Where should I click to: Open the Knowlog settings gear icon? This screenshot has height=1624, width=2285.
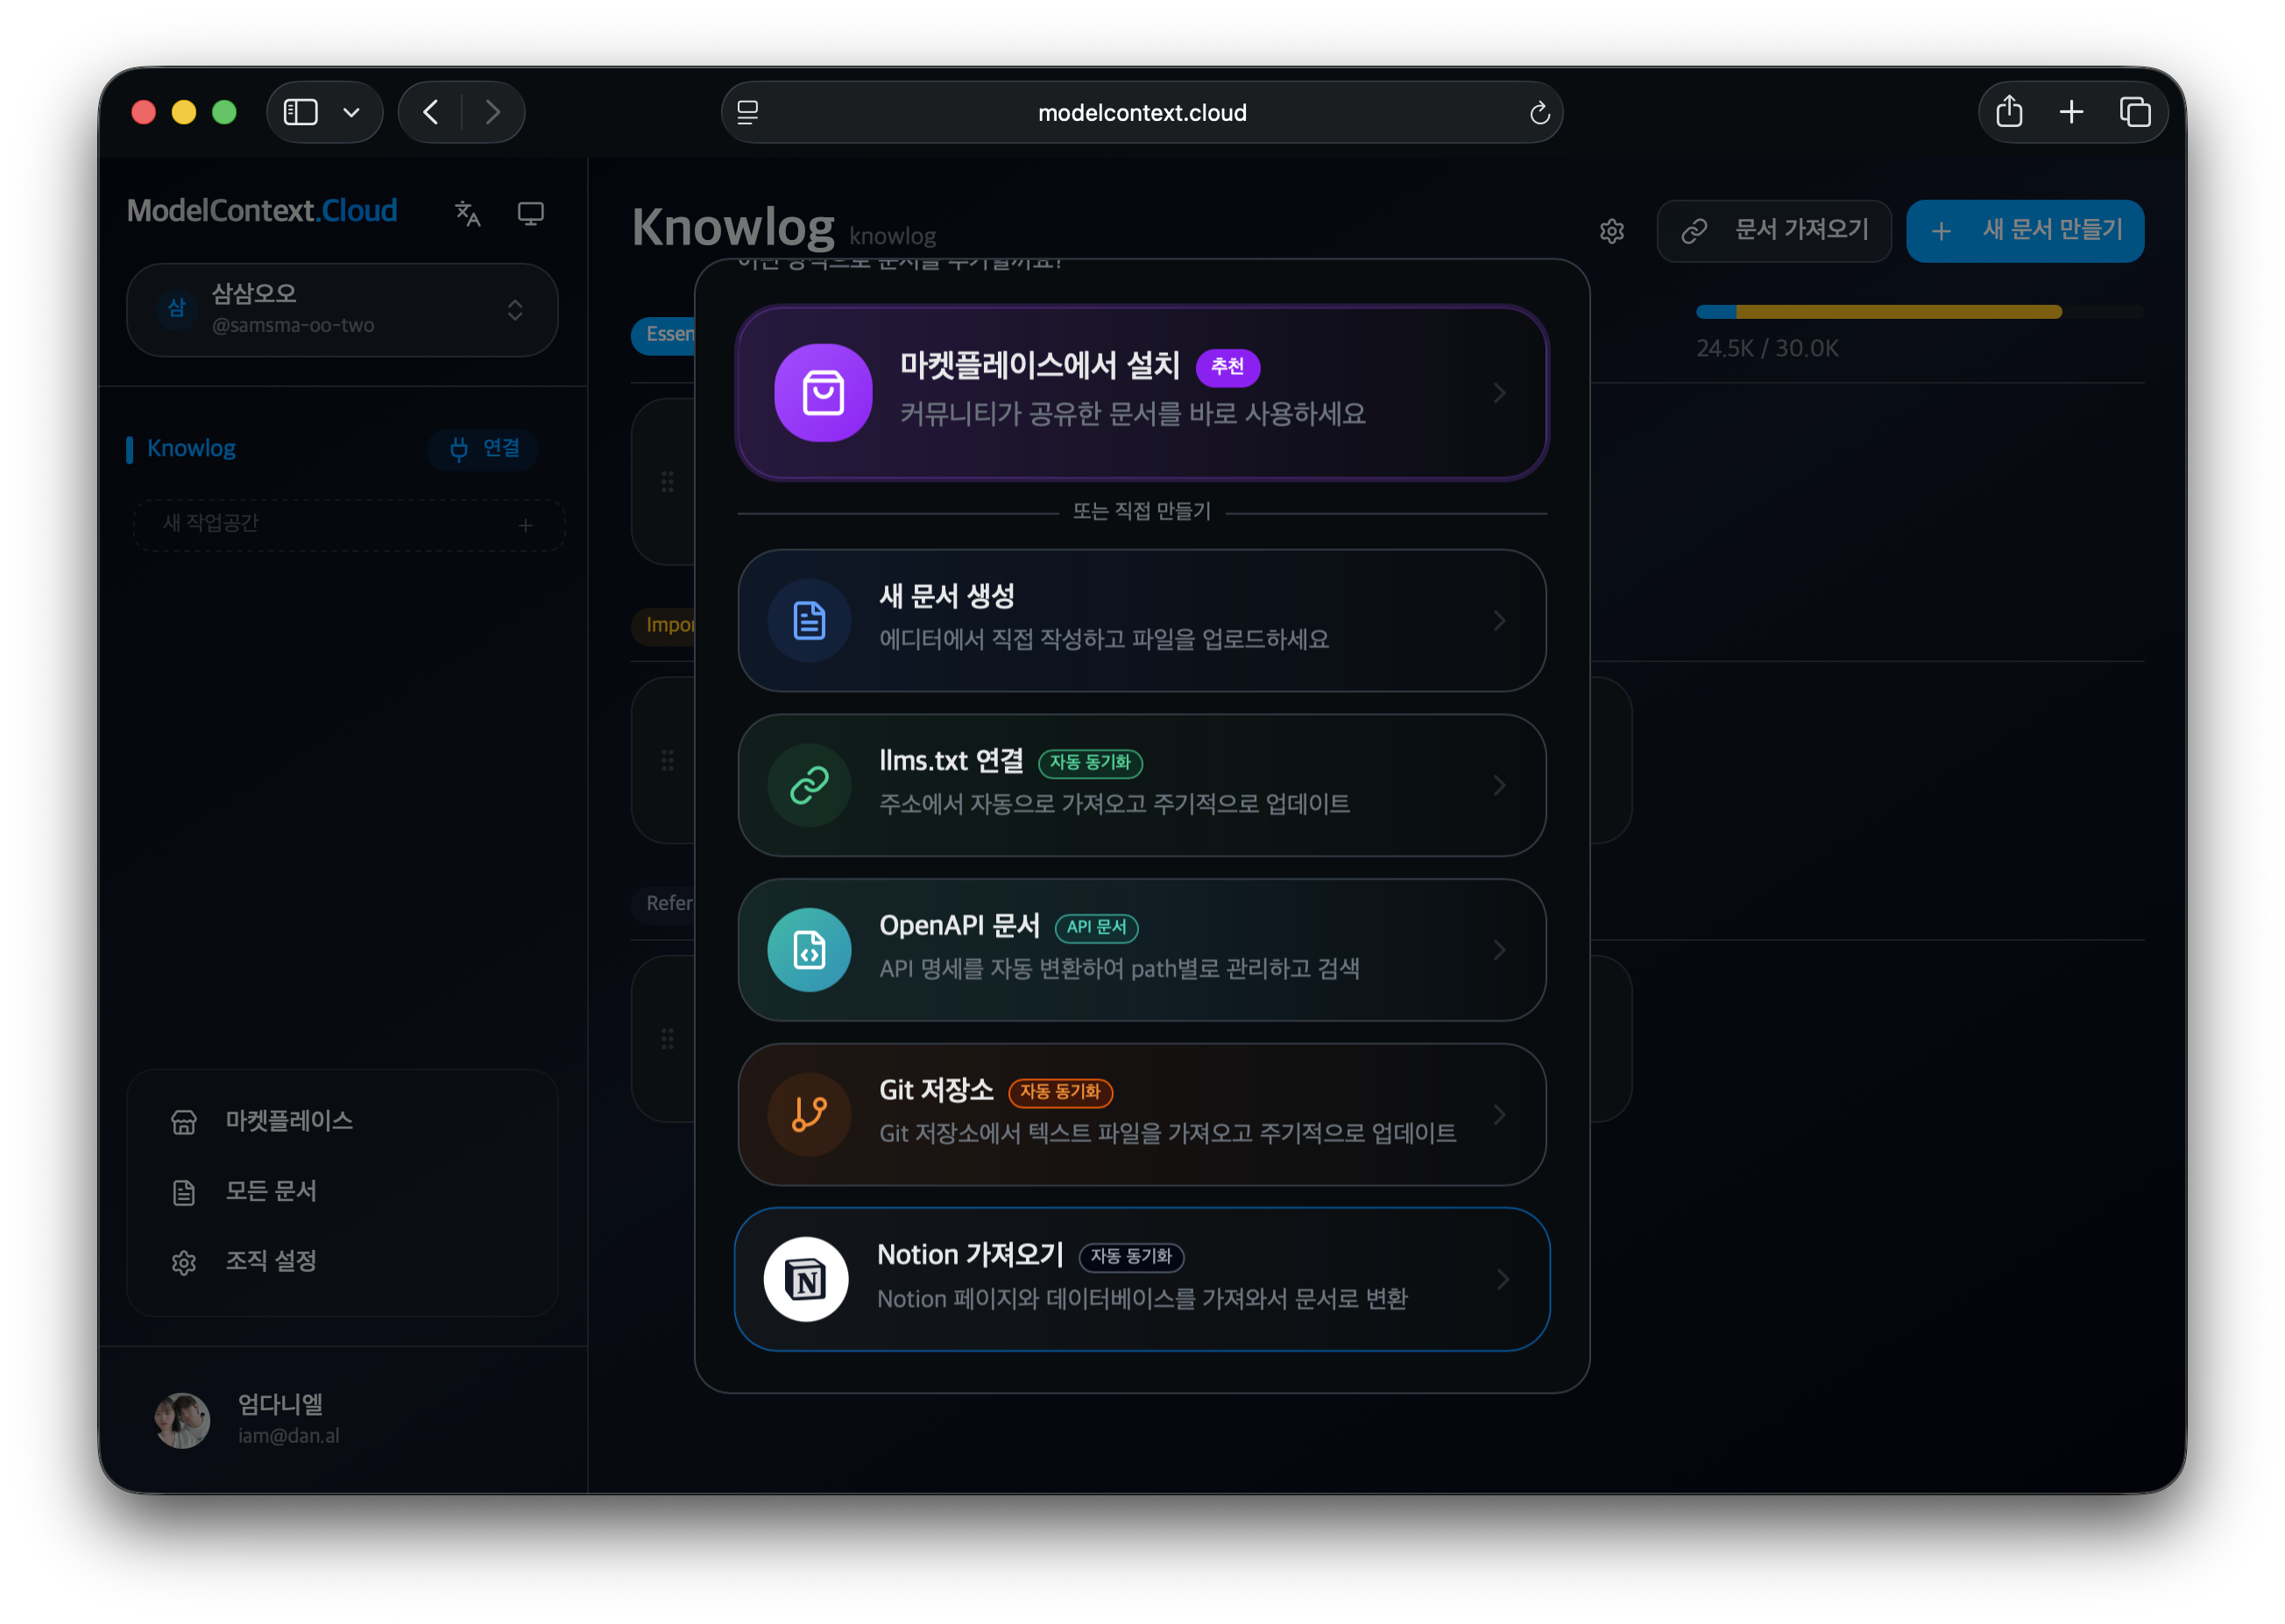(x=1611, y=231)
